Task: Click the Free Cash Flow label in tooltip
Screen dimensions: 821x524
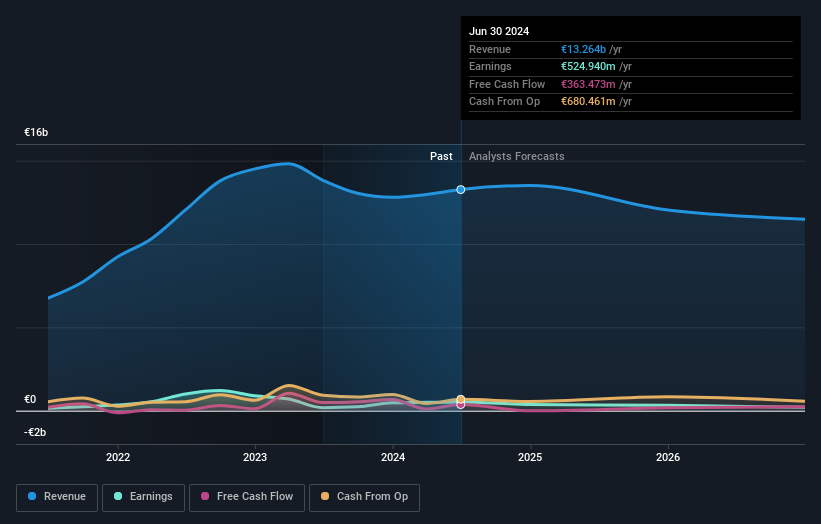Action: pyautogui.click(x=507, y=84)
